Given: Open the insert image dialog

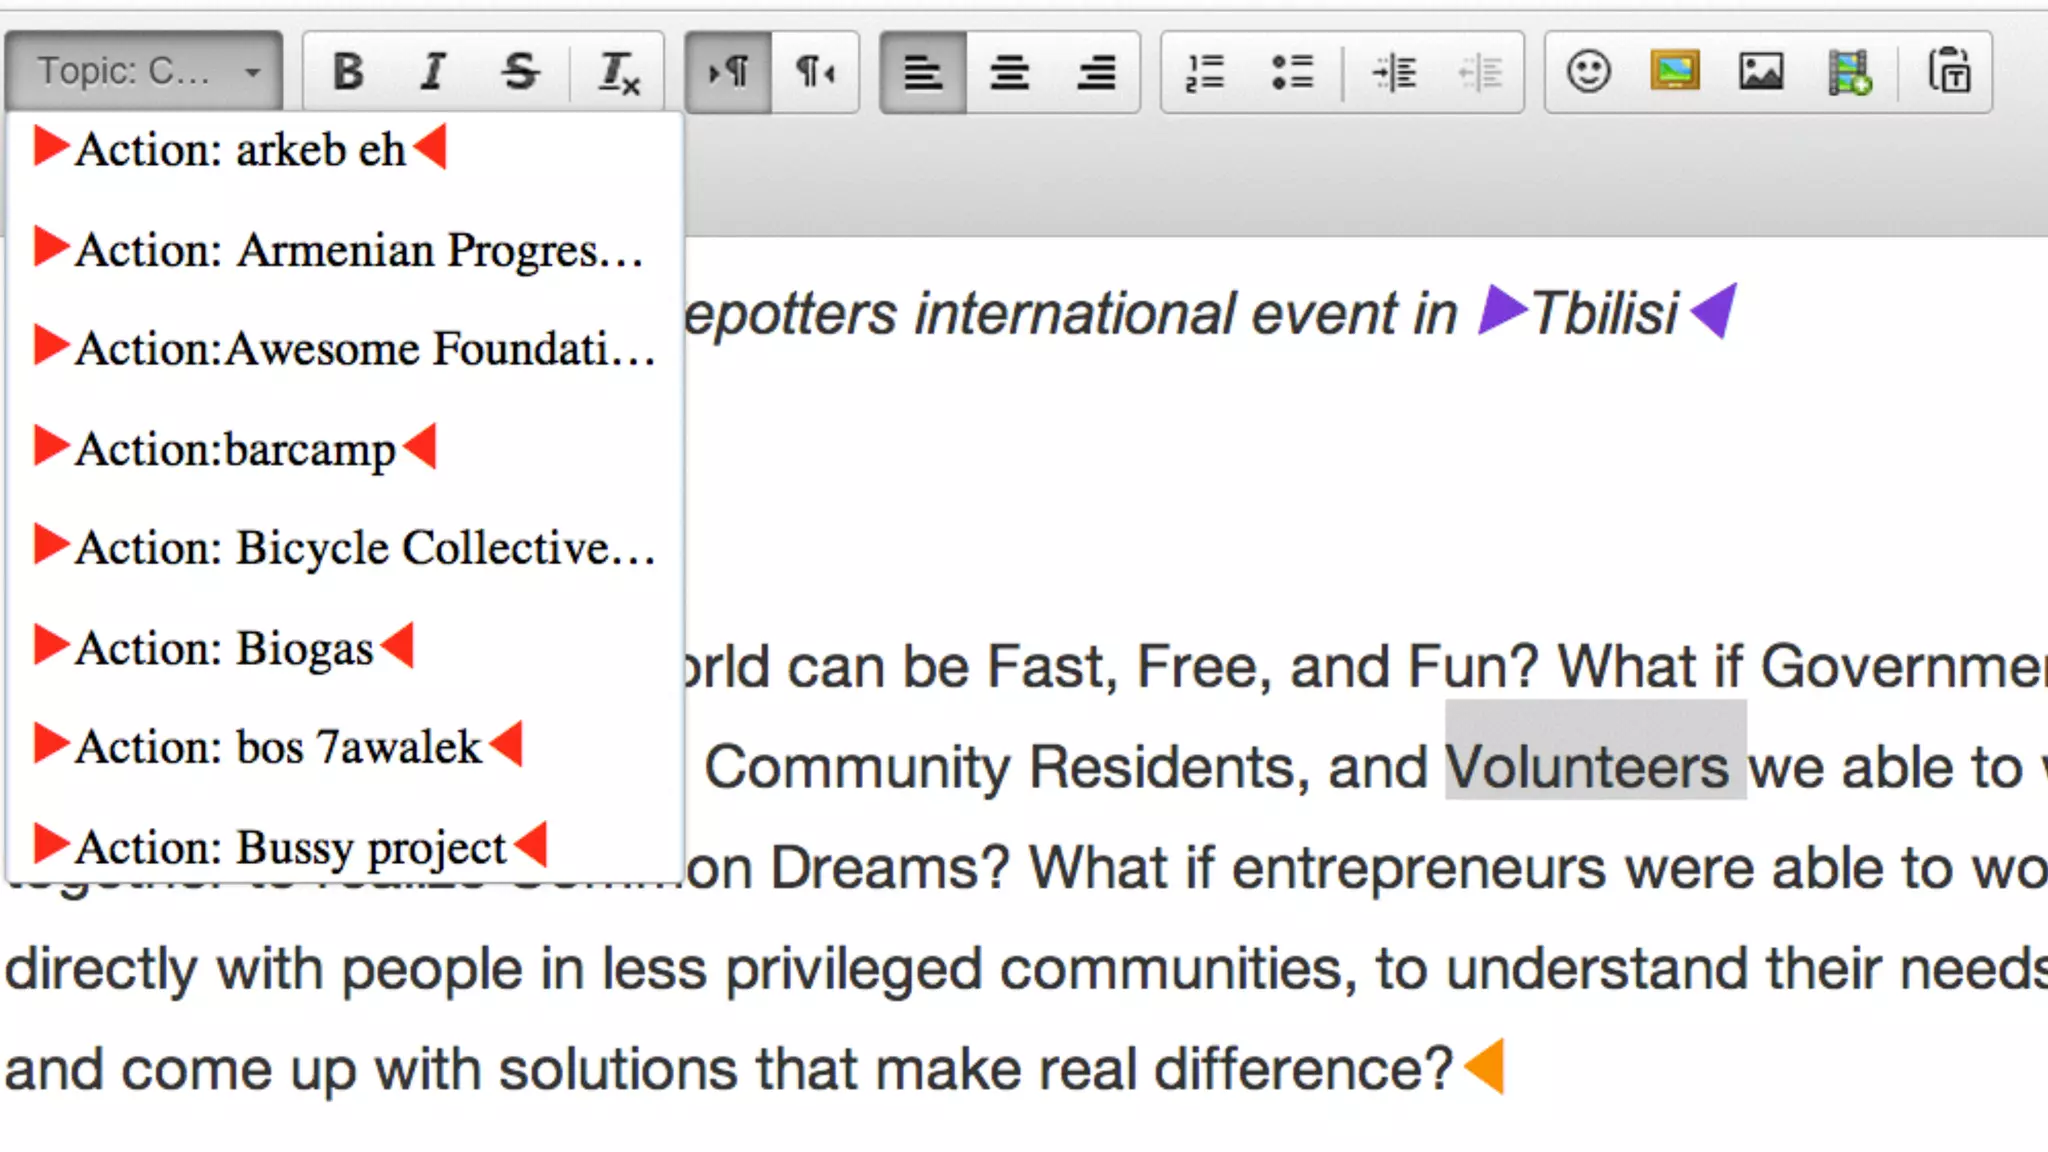Looking at the screenshot, I should pyautogui.click(x=1761, y=72).
